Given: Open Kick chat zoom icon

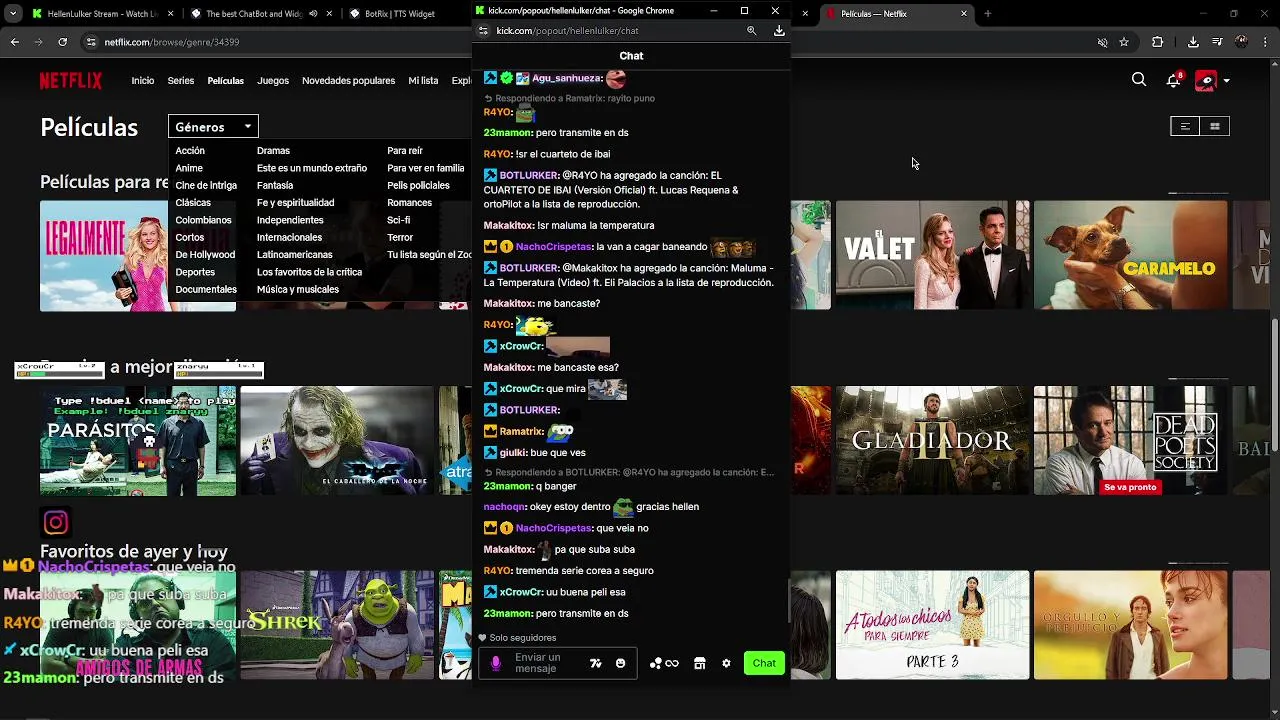Looking at the screenshot, I should click(x=751, y=31).
